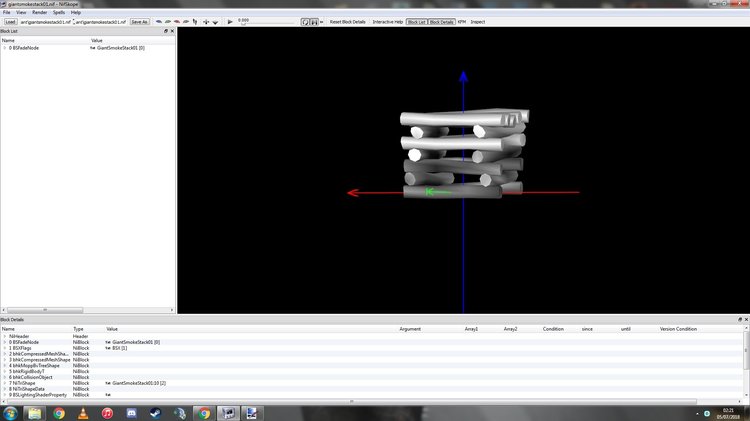This screenshot has width=750, height=421.
Task: Float the Block List panel
Action: [166, 31]
